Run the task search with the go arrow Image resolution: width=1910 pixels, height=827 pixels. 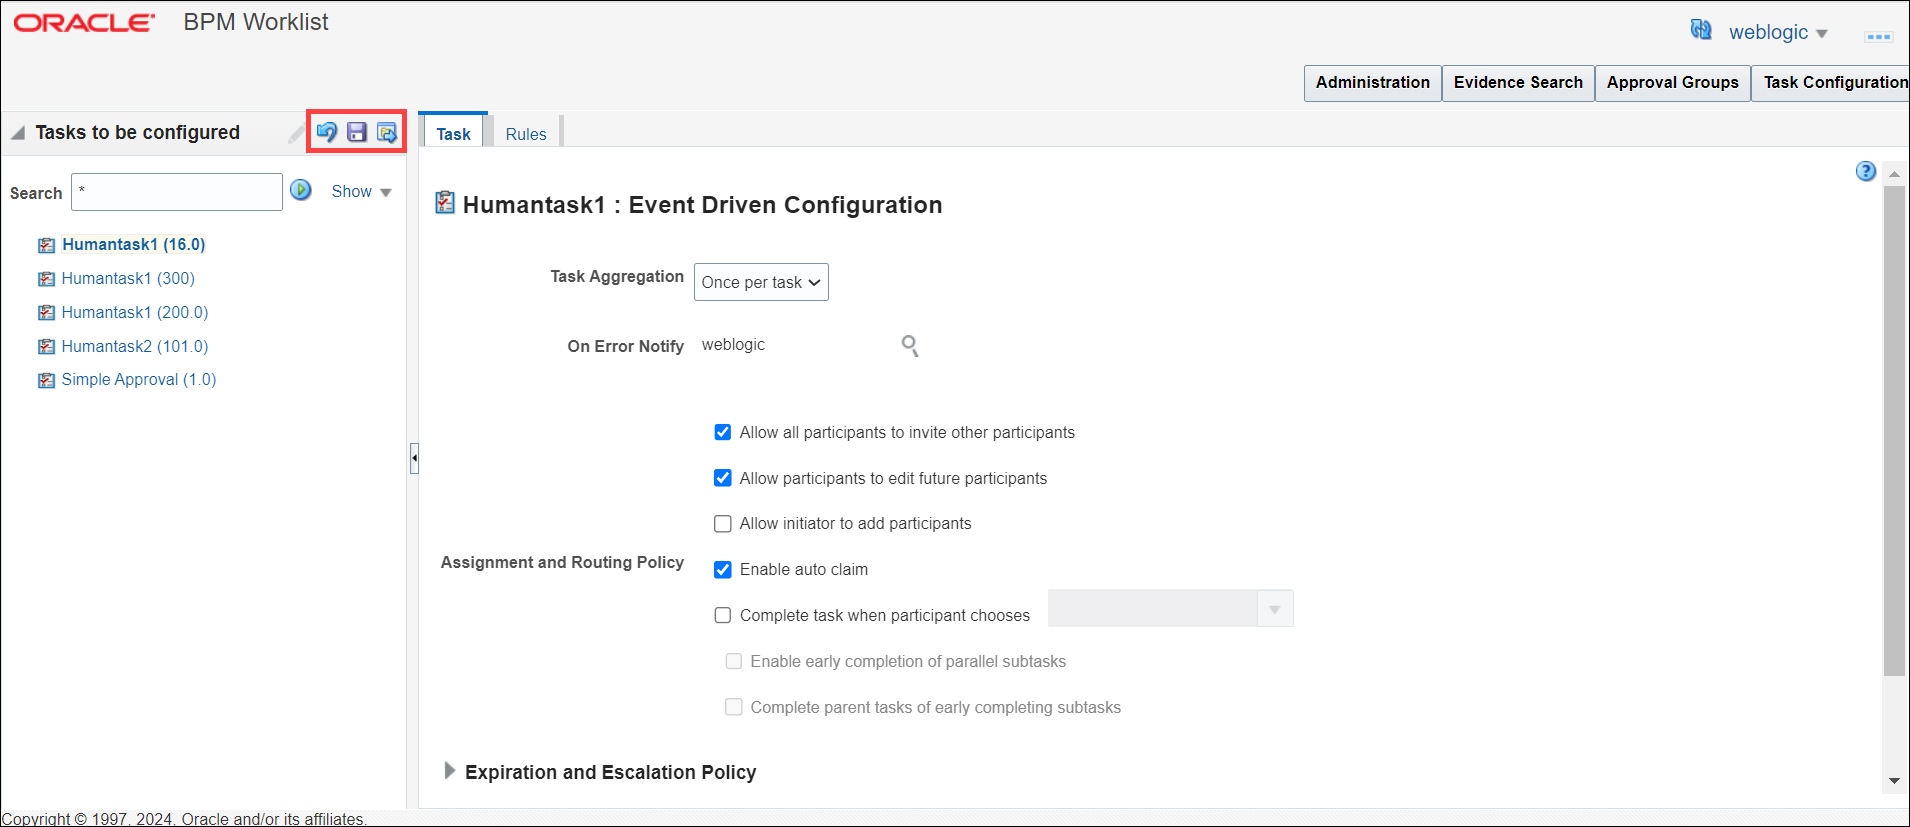301,190
